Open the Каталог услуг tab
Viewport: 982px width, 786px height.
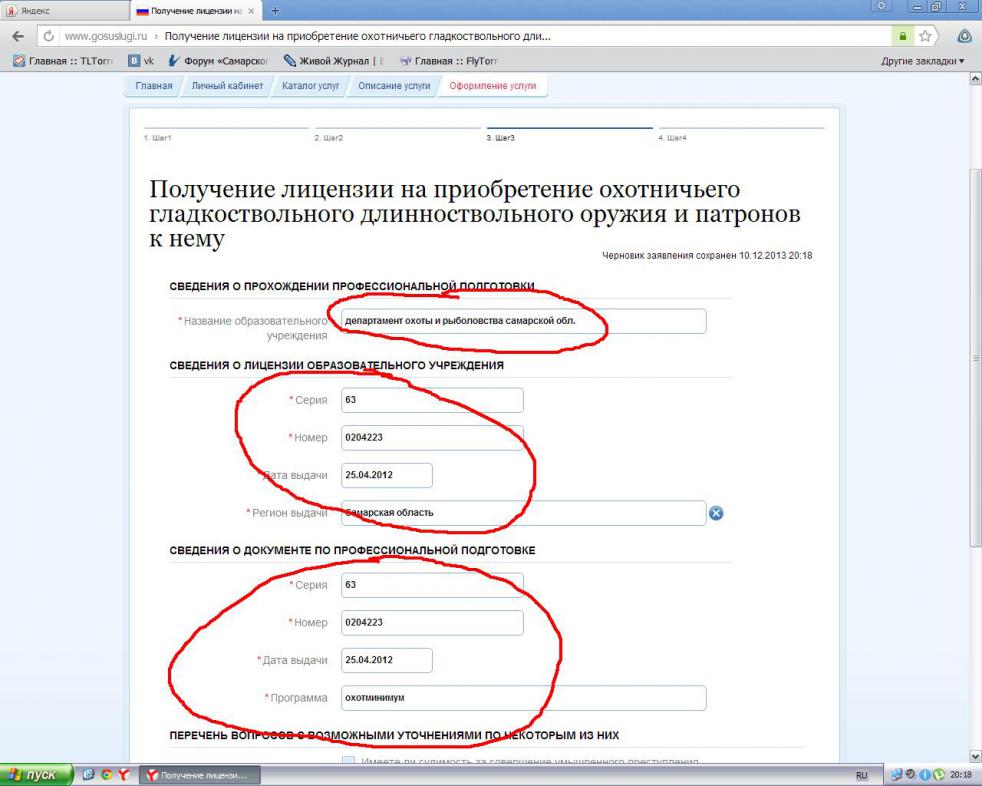(311, 86)
